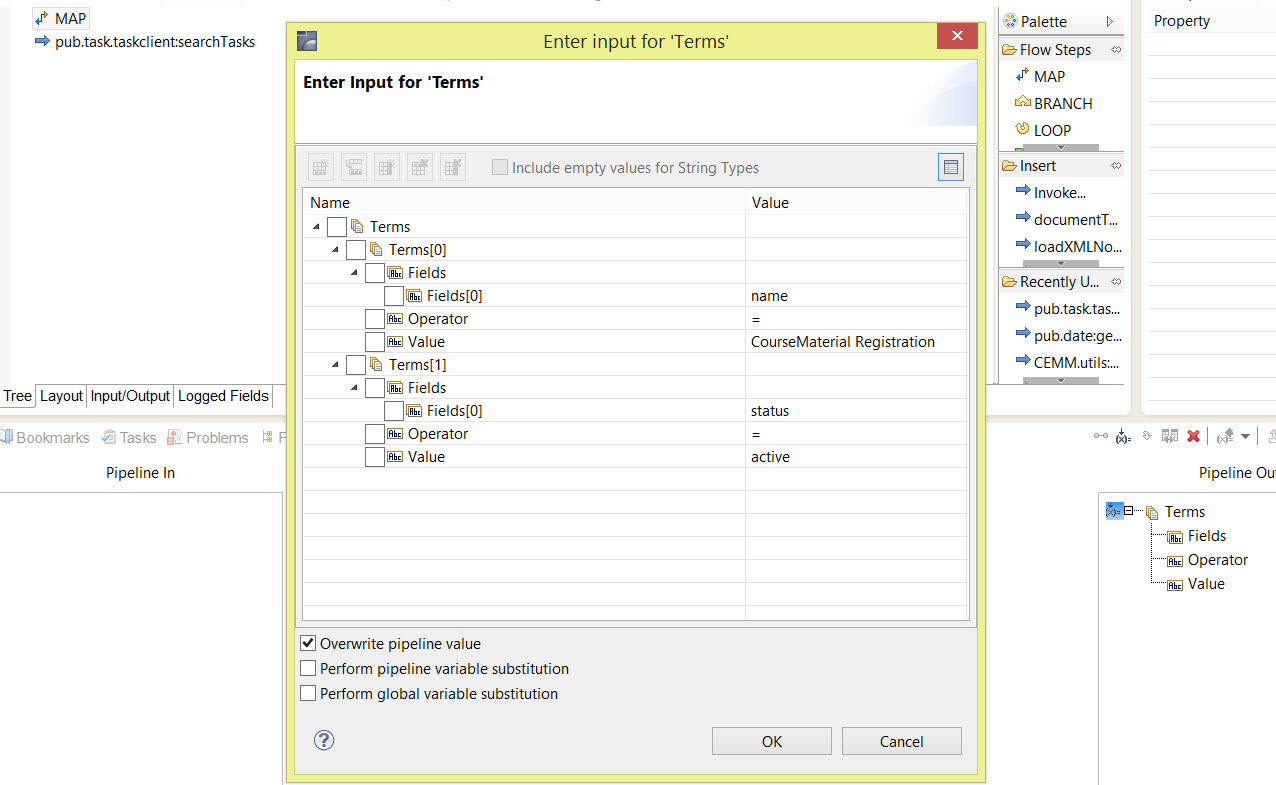Uncheck Overwrite pipeline value
This screenshot has height=785, width=1276.
(308, 643)
